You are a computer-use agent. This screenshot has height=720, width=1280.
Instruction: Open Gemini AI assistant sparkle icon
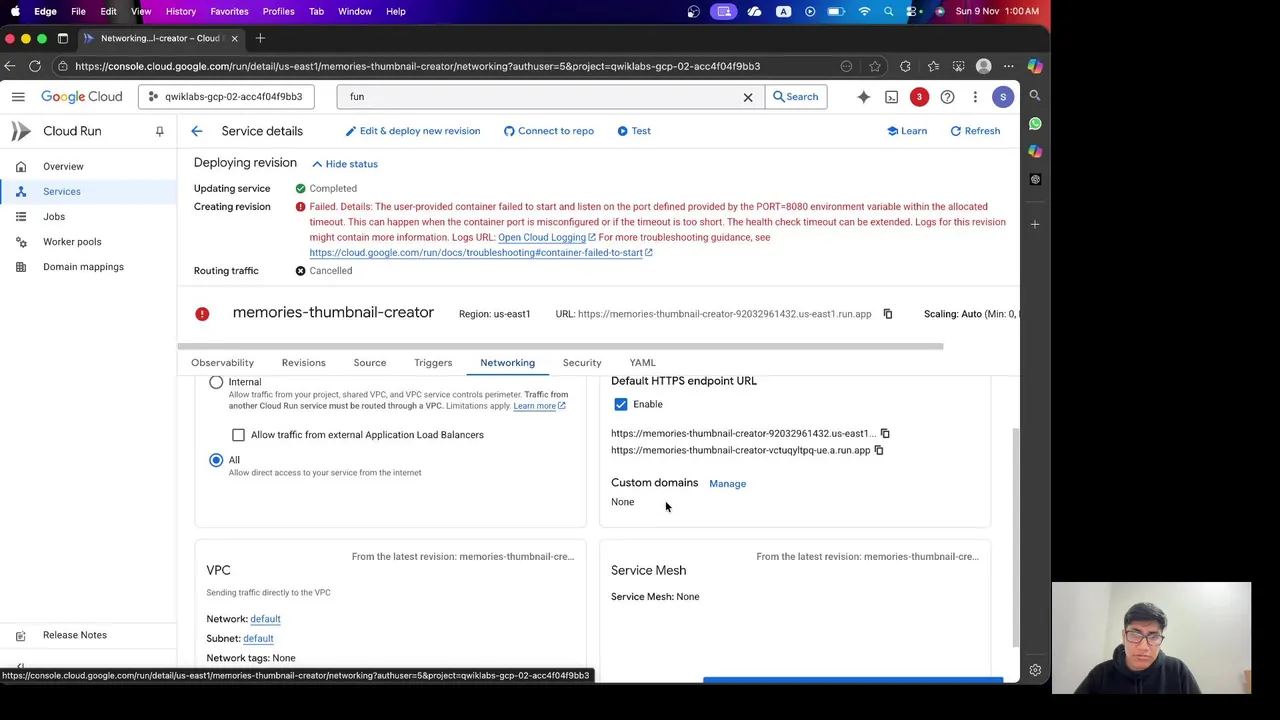click(863, 97)
